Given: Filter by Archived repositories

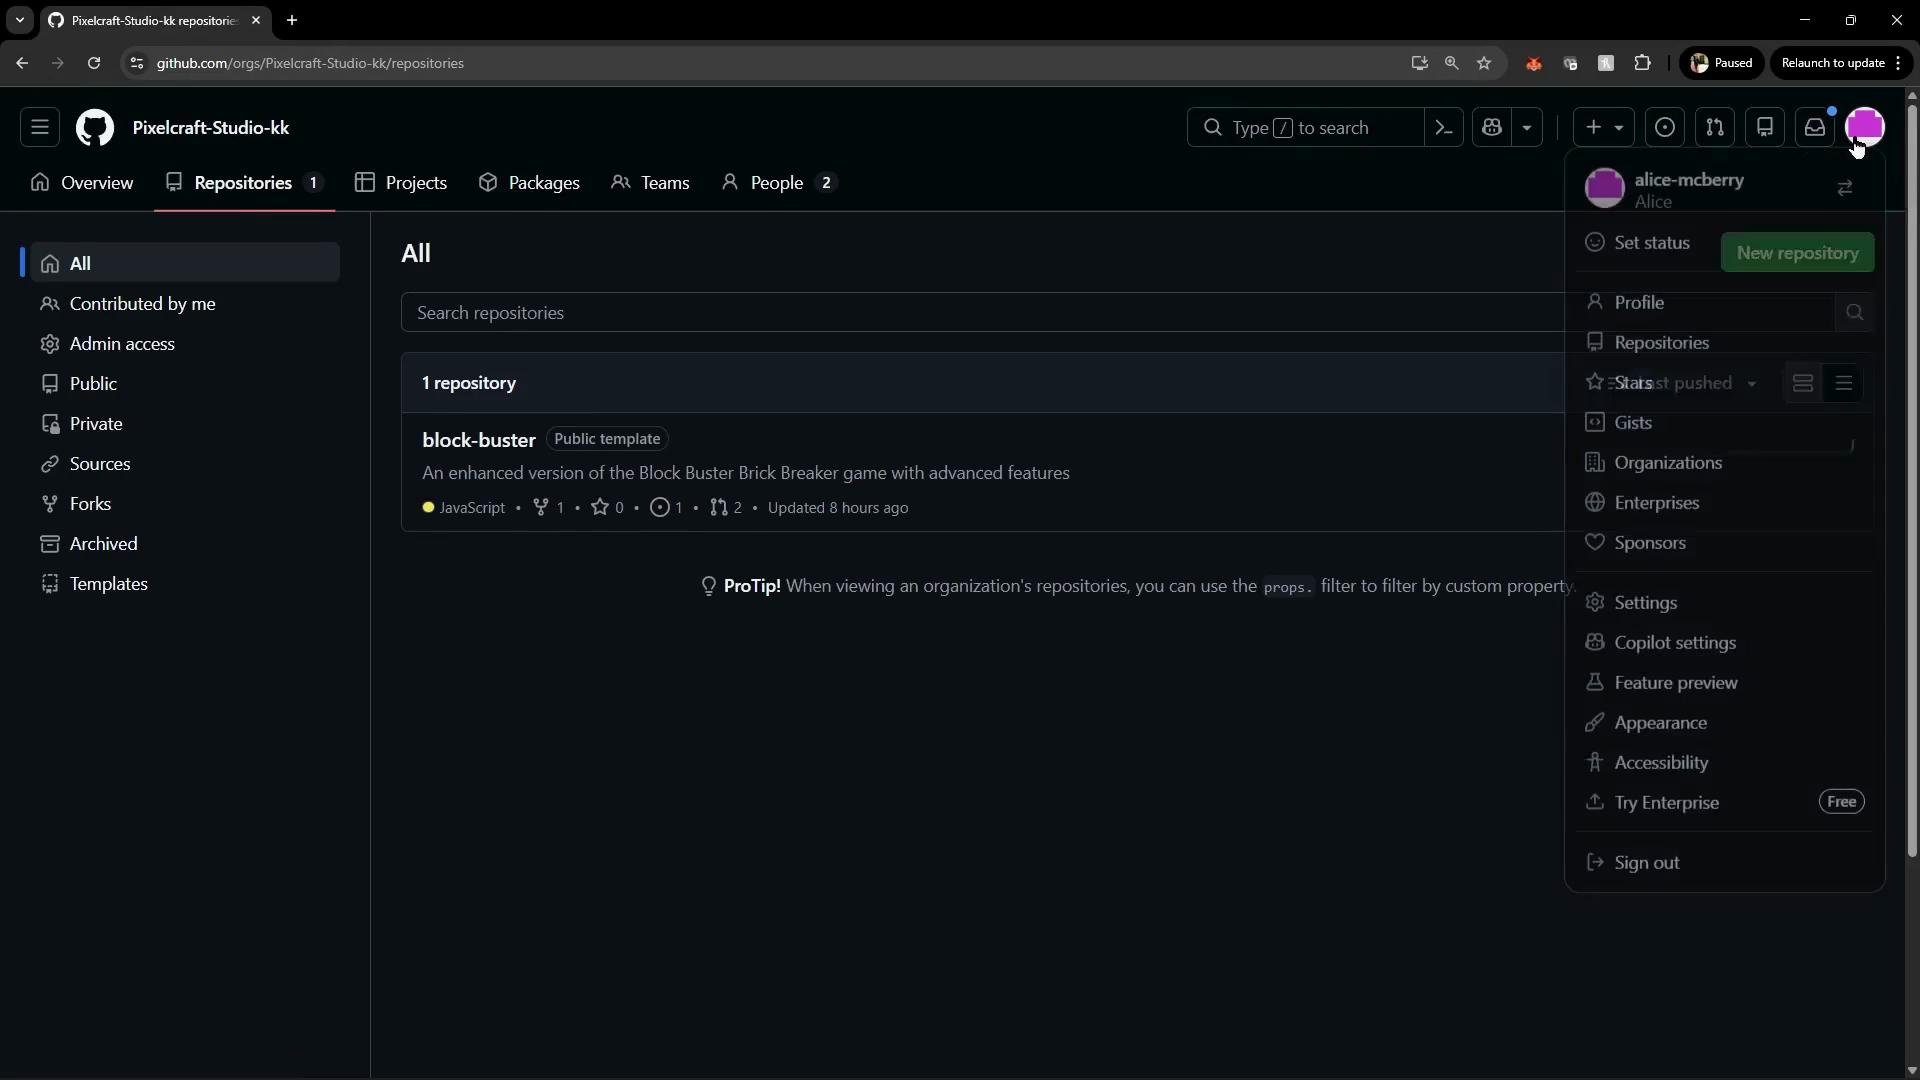Looking at the screenshot, I should point(185,543).
